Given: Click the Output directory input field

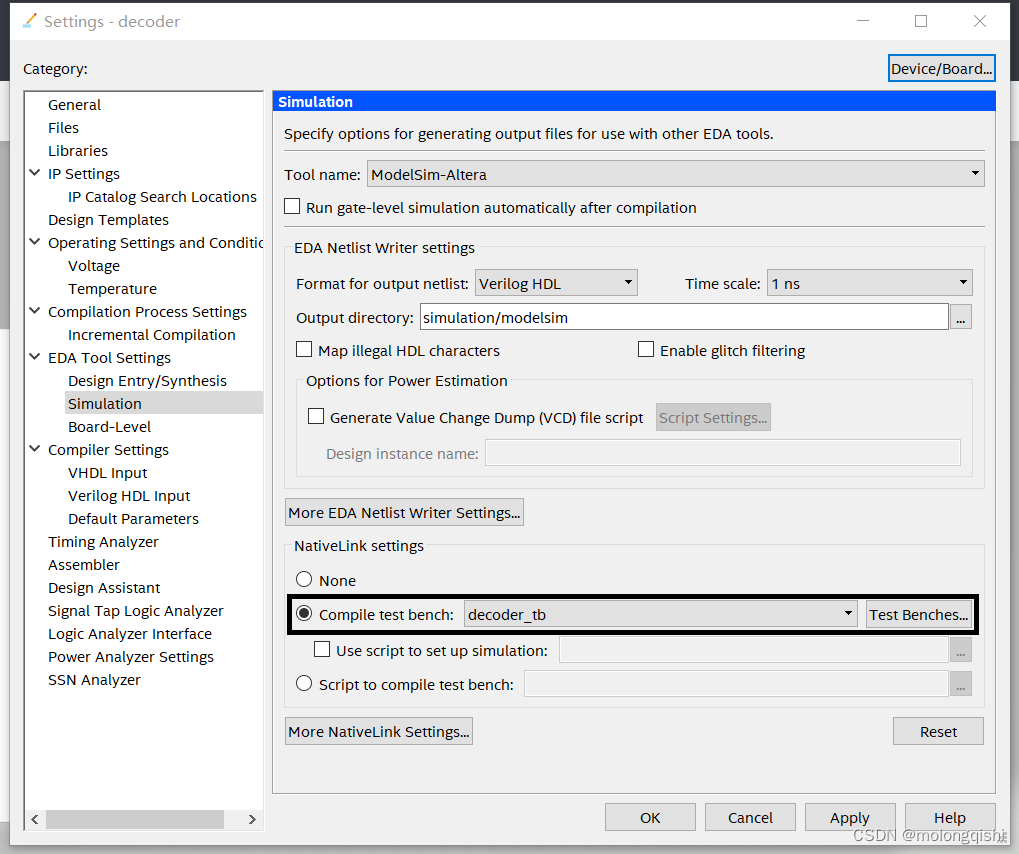Looking at the screenshot, I should pos(684,317).
